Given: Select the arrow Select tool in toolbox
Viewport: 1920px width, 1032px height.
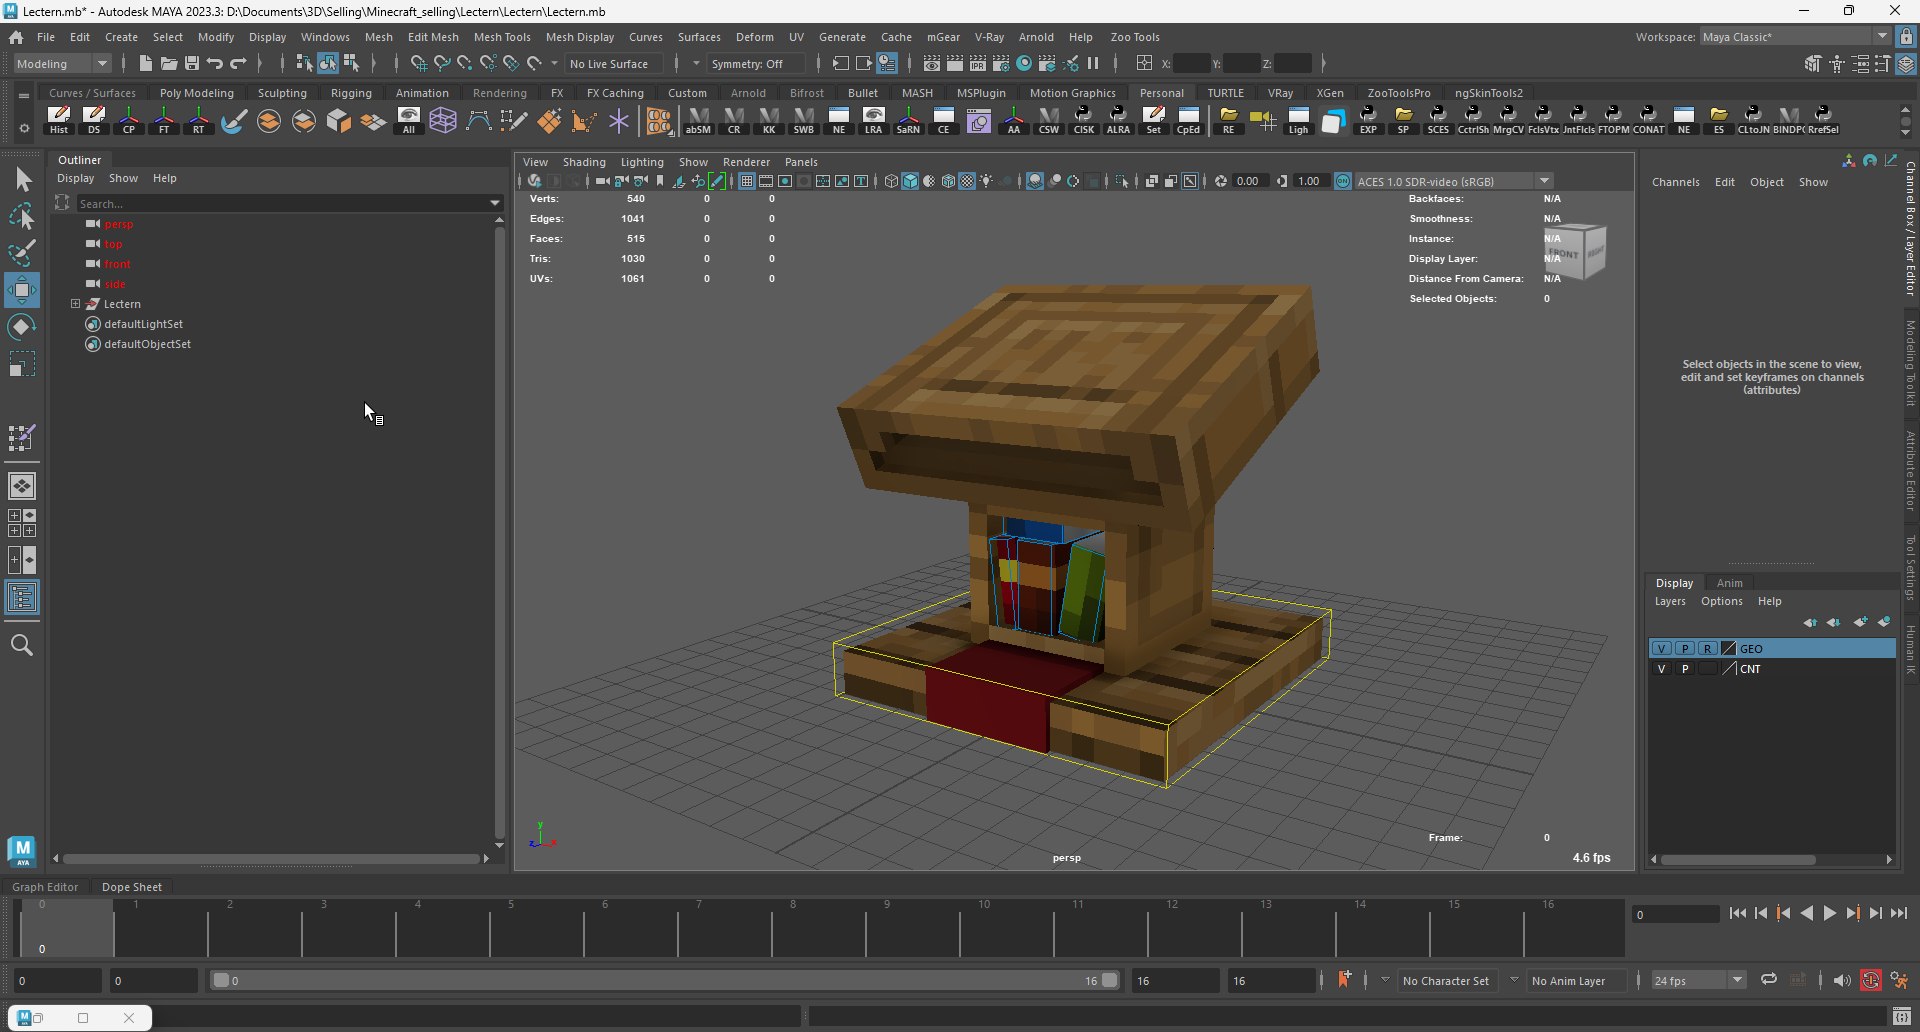Looking at the screenshot, I should pos(22,180).
